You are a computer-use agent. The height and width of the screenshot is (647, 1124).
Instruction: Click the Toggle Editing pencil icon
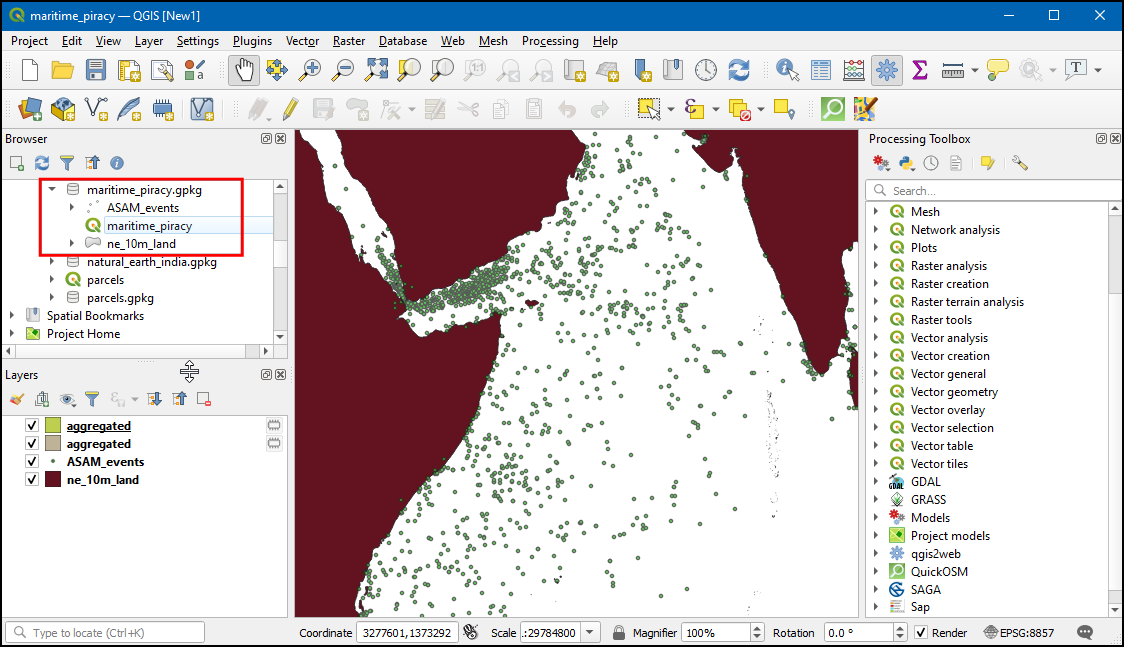pyautogui.click(x=290, y=110)
